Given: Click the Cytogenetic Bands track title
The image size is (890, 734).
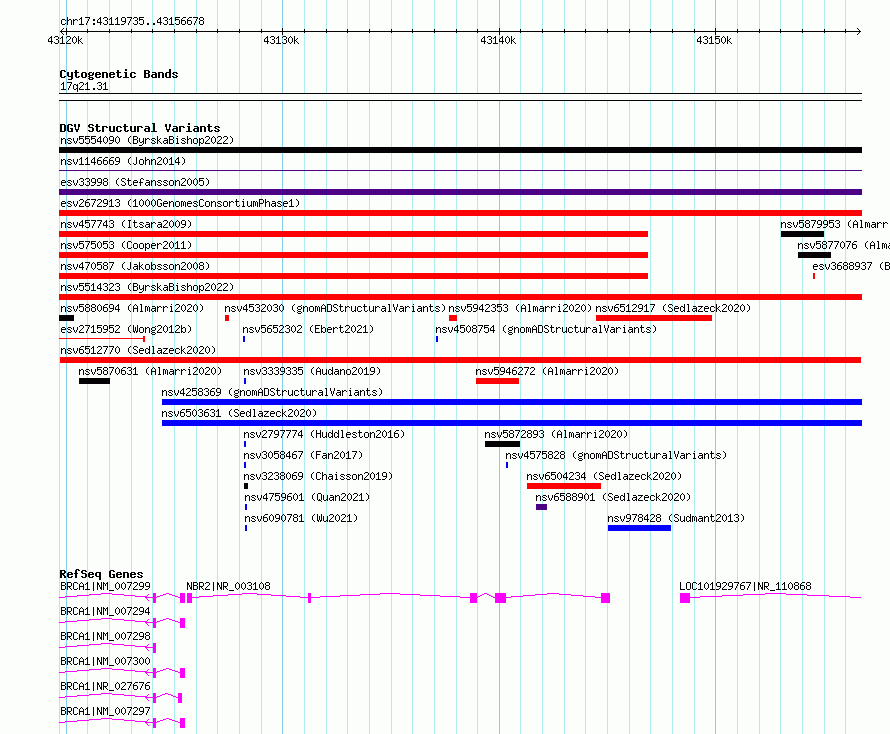Looking at the screenshot, I should [x=119, y=74].
